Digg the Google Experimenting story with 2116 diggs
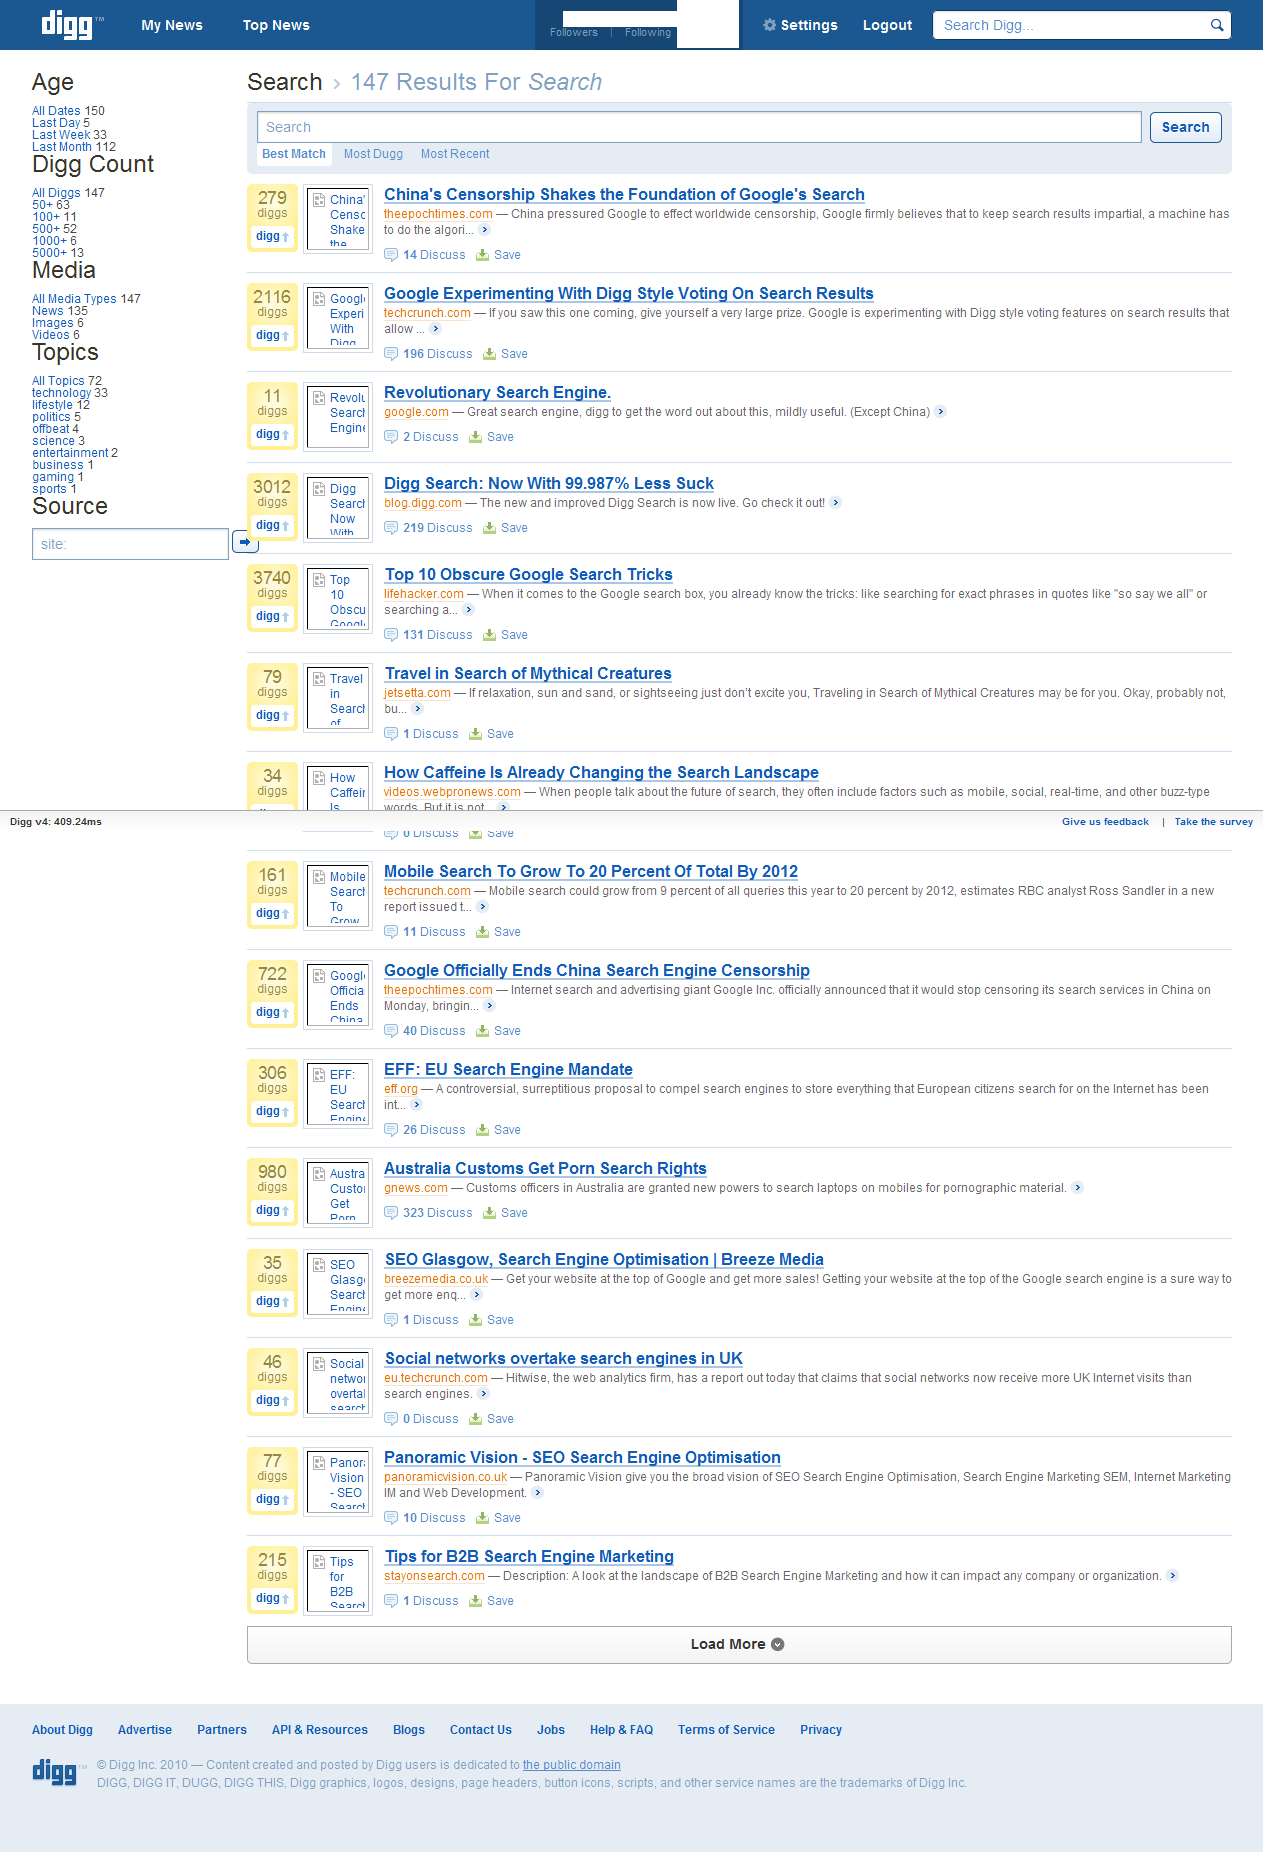Screen dimensions: 1263x1852 point(272,335)
